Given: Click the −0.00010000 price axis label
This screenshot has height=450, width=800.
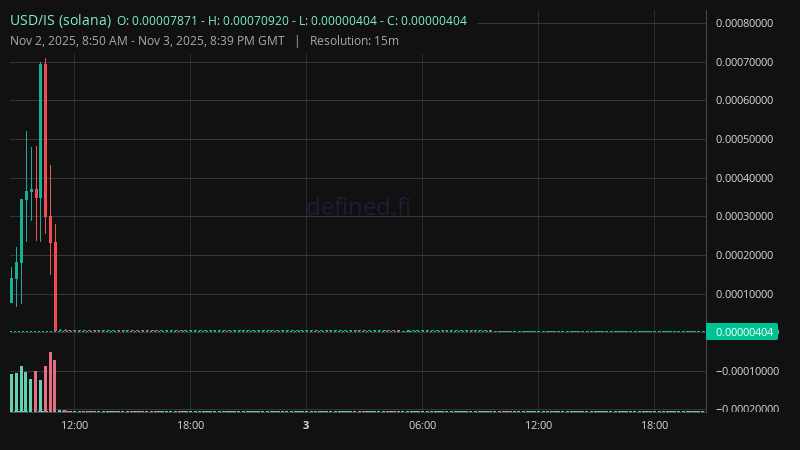Looking at the screenshot, I should [747, 371].
